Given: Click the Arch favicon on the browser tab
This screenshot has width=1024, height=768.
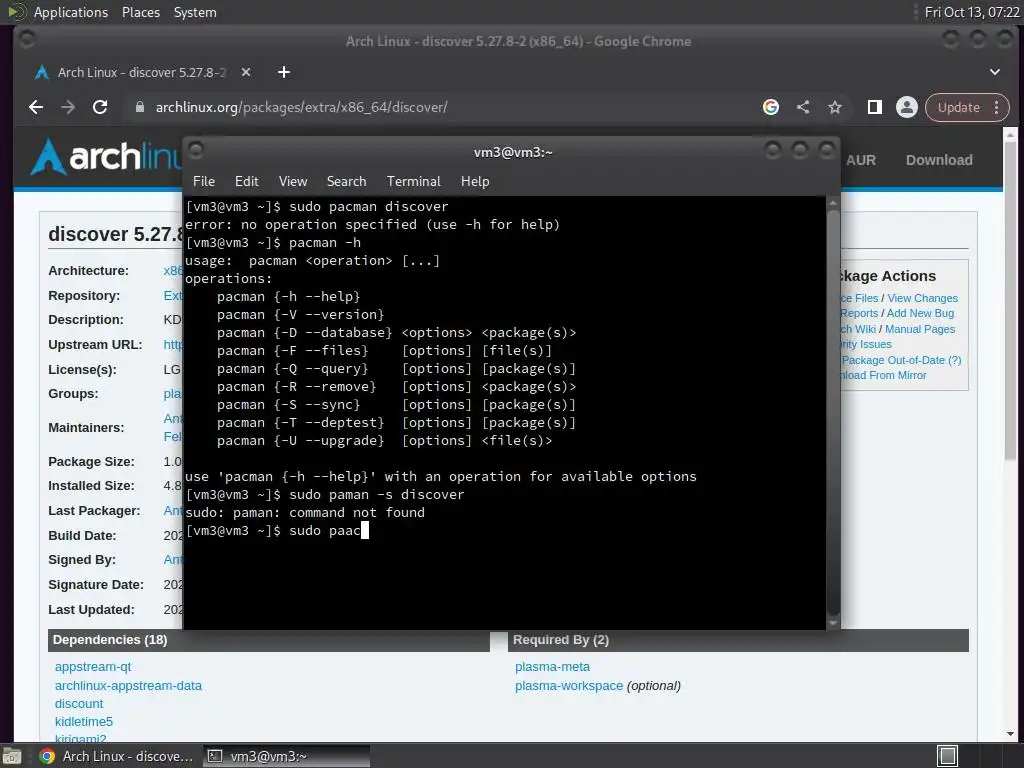Looking at the screenshot, I should coord(42,72).
